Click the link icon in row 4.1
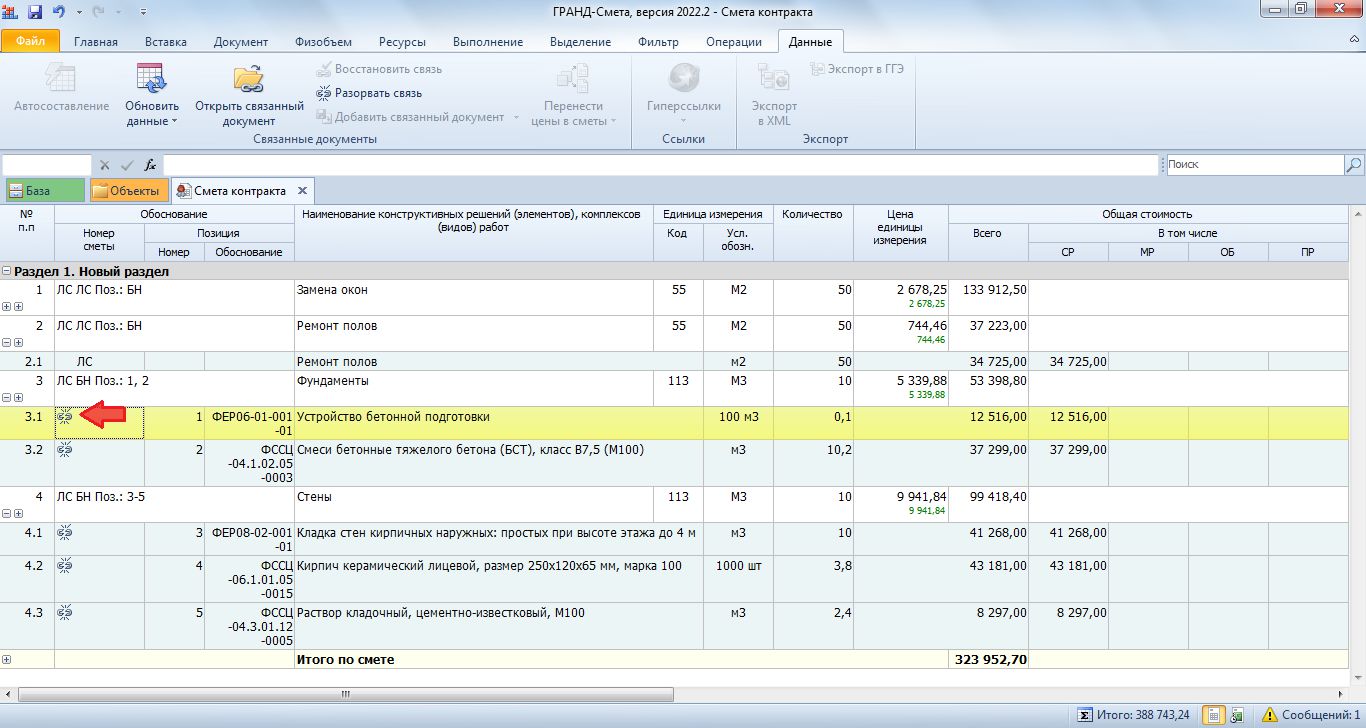 pos(65,533)
